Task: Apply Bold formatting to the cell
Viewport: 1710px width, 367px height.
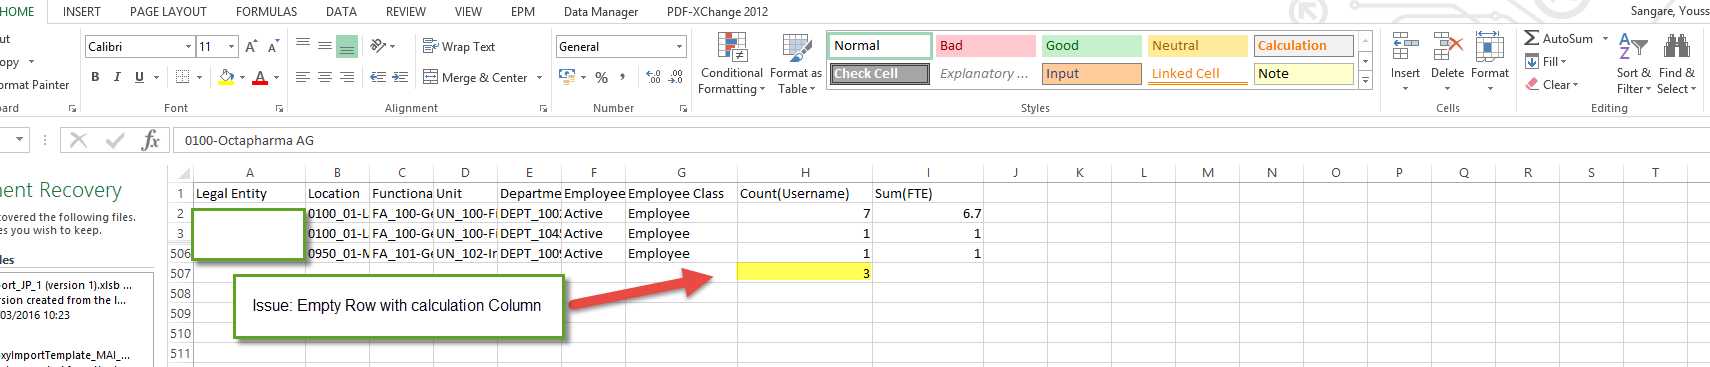Action: tap(95, 77)
